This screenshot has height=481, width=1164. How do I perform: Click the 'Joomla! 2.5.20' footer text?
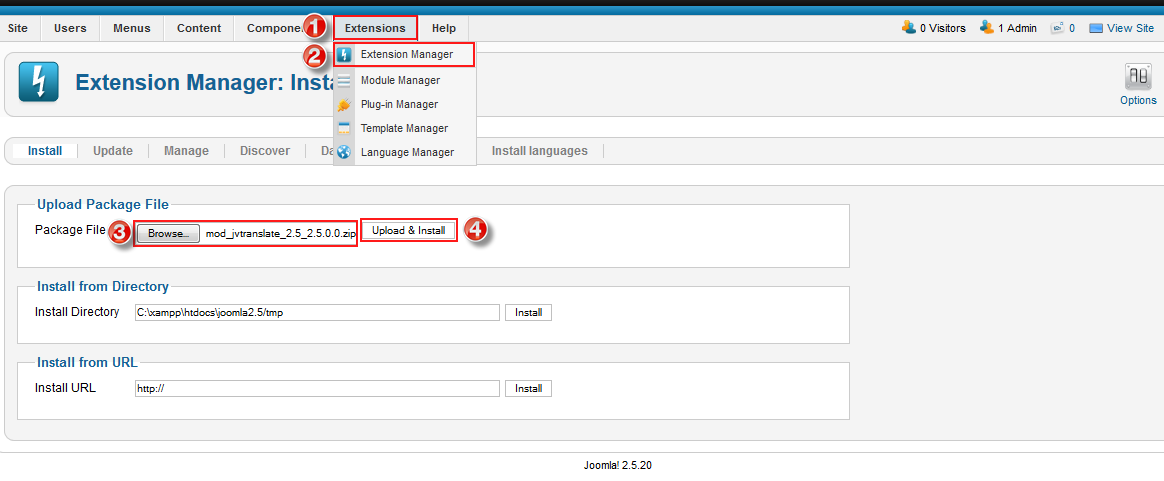pos(618,466)
